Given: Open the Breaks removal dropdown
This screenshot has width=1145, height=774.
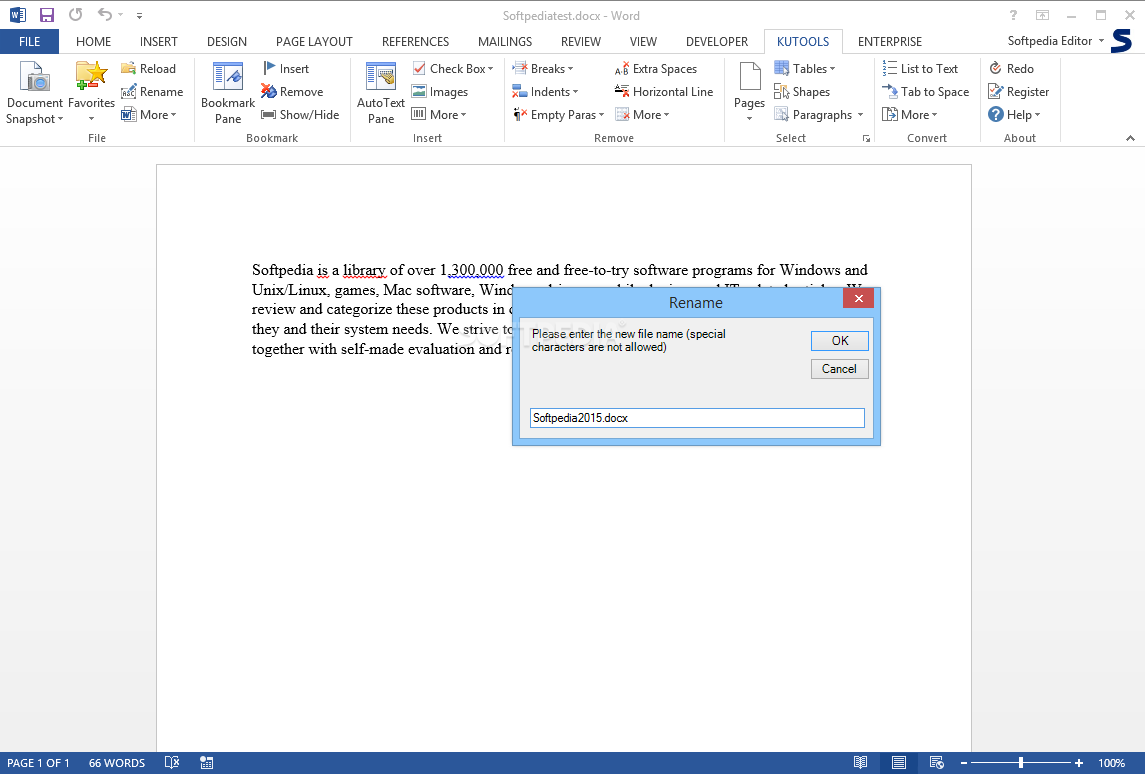Looking at the screenshot, I should pyautogui.click(x=543, y=69).
